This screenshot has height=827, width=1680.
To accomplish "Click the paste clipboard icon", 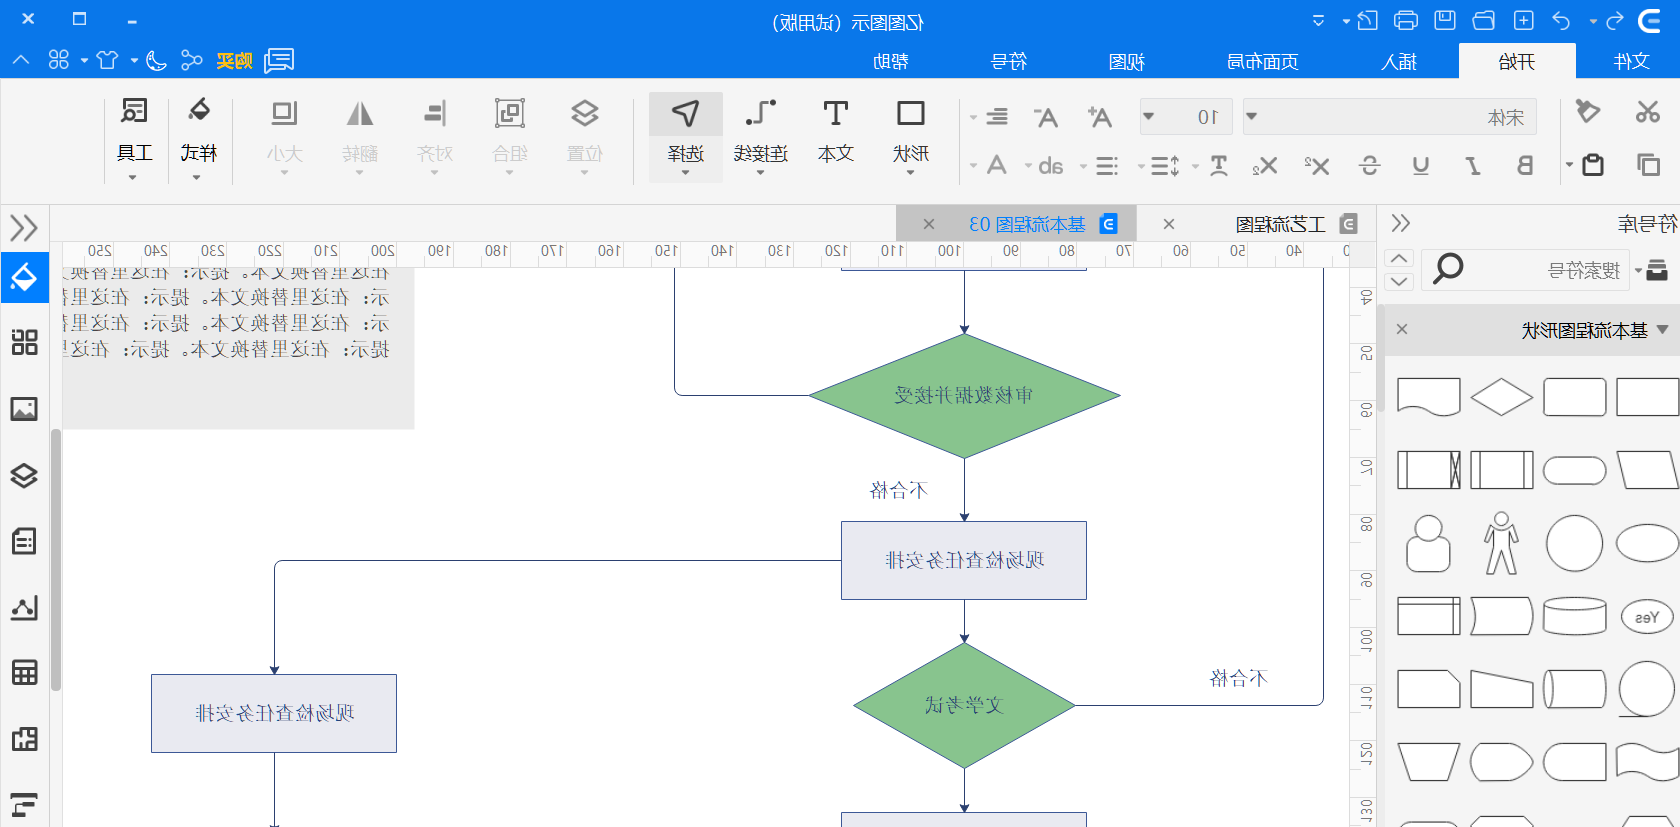I will [x=1593, y=164].
